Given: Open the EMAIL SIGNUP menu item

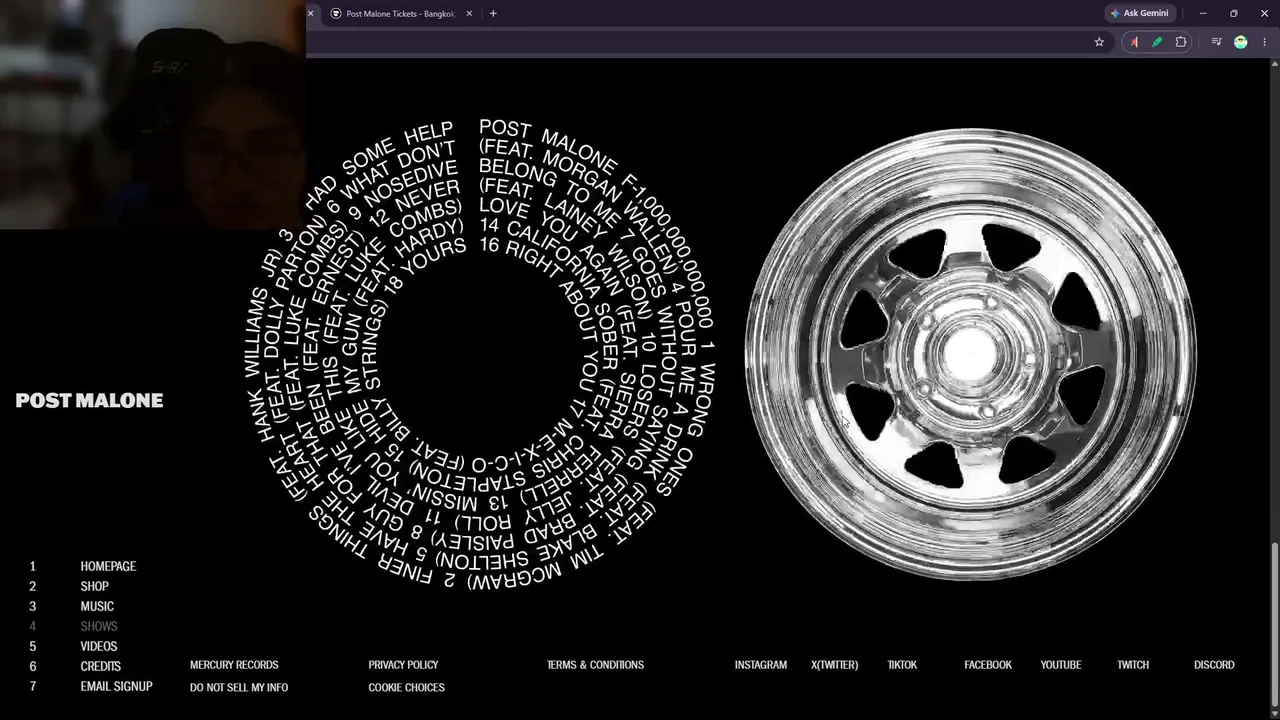Looking at the screenshot, I should tap(116, 686).
